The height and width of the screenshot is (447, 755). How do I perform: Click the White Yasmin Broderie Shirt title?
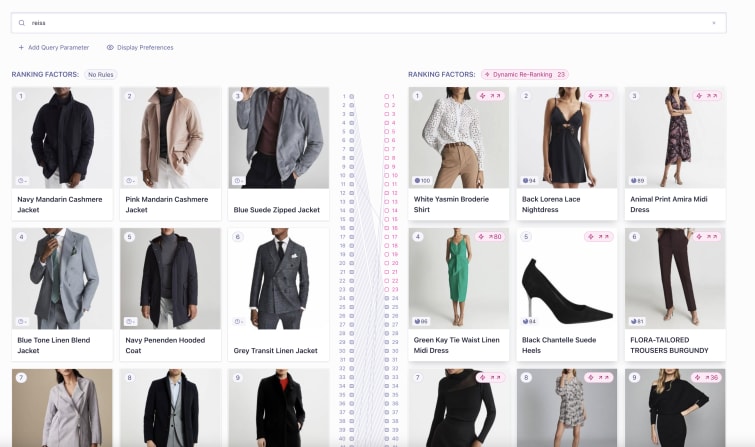tap(451, 204)
